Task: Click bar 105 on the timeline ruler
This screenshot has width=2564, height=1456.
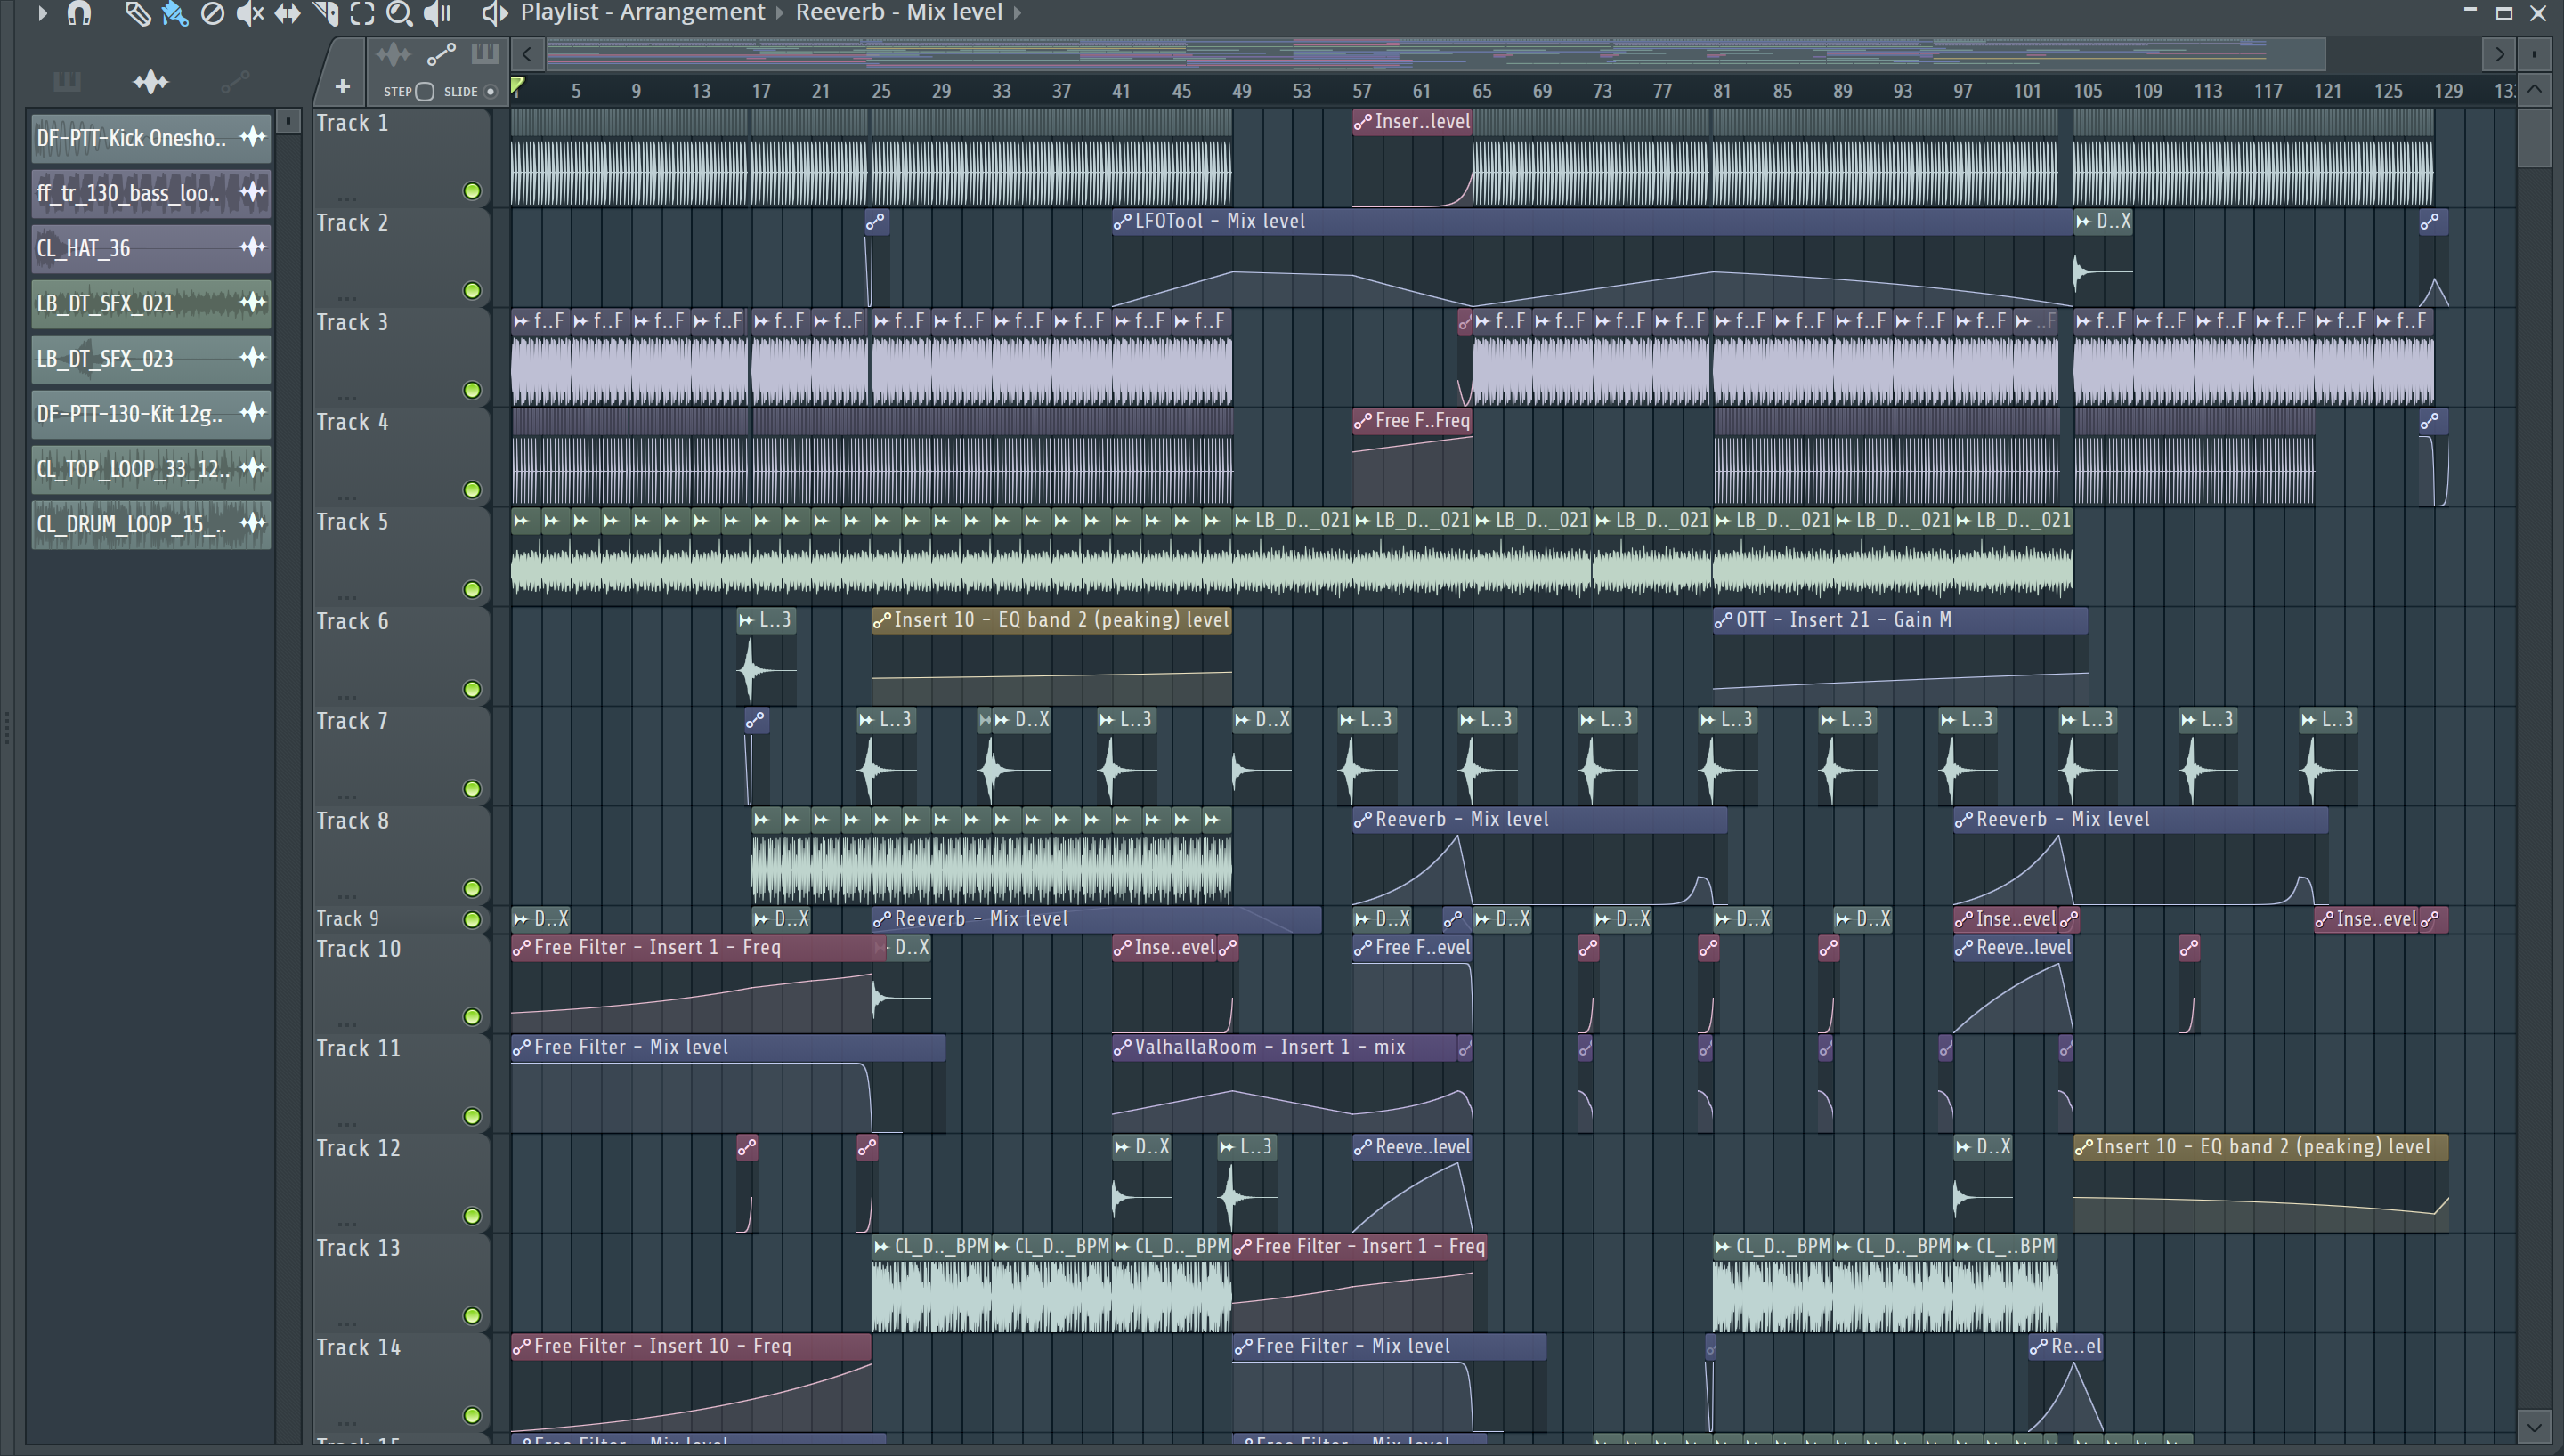Action: [x=2087, y=91]
